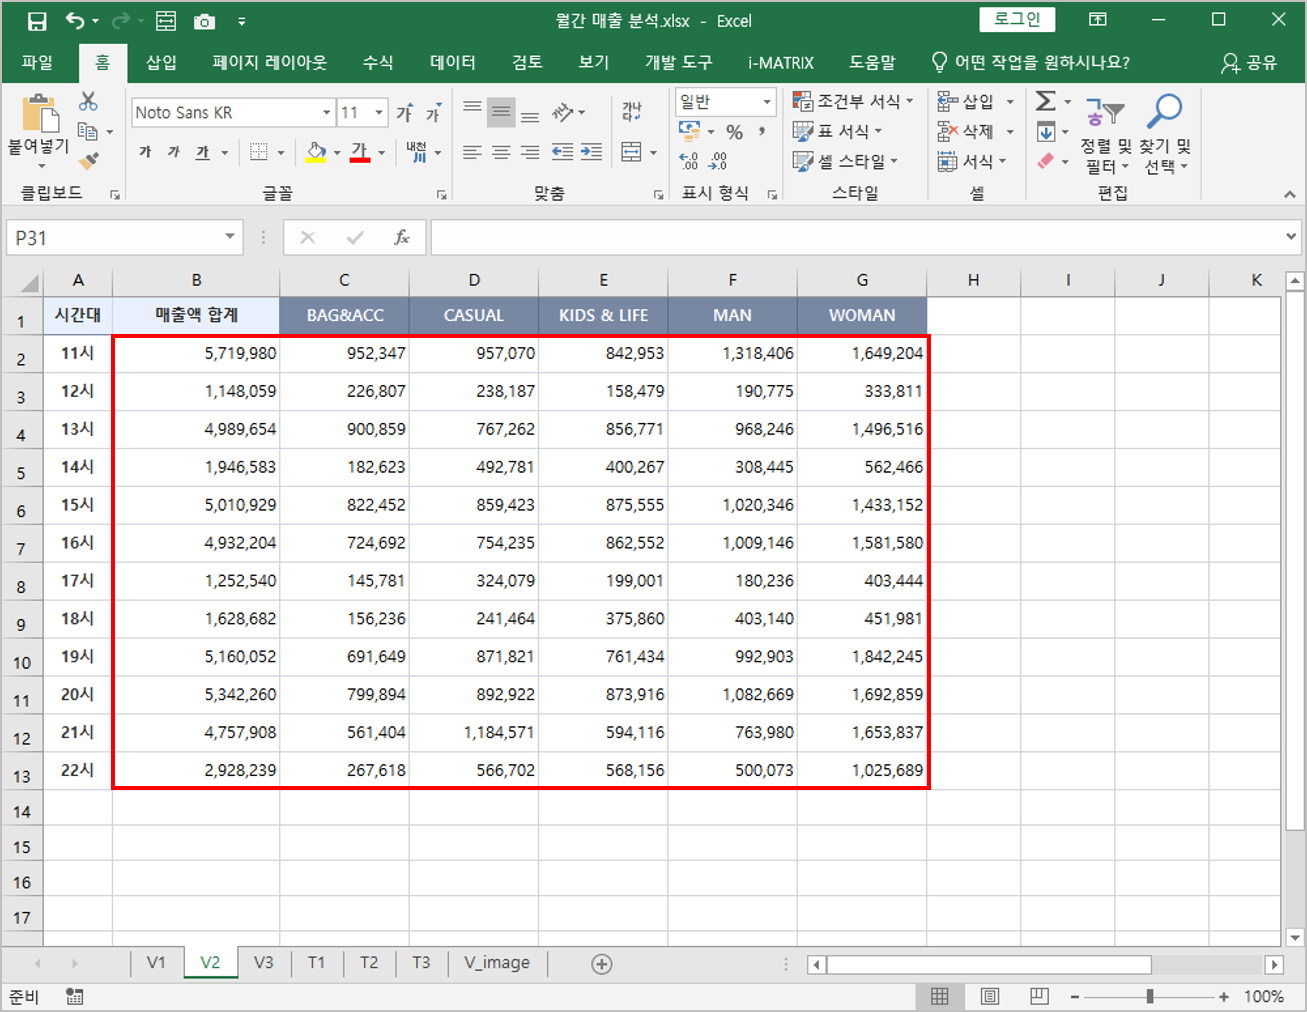
Task: Click the AutoSum sigma icon
Action: click(1045, 101)
